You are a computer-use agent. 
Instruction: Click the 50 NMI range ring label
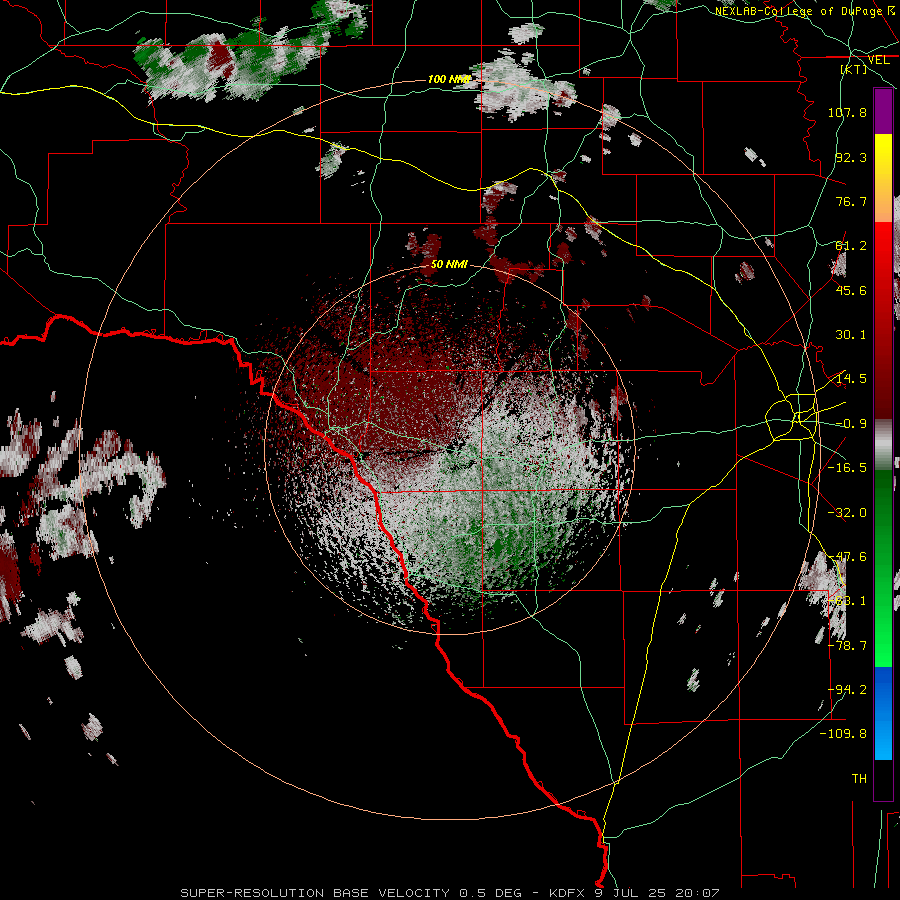click(449, 265)
